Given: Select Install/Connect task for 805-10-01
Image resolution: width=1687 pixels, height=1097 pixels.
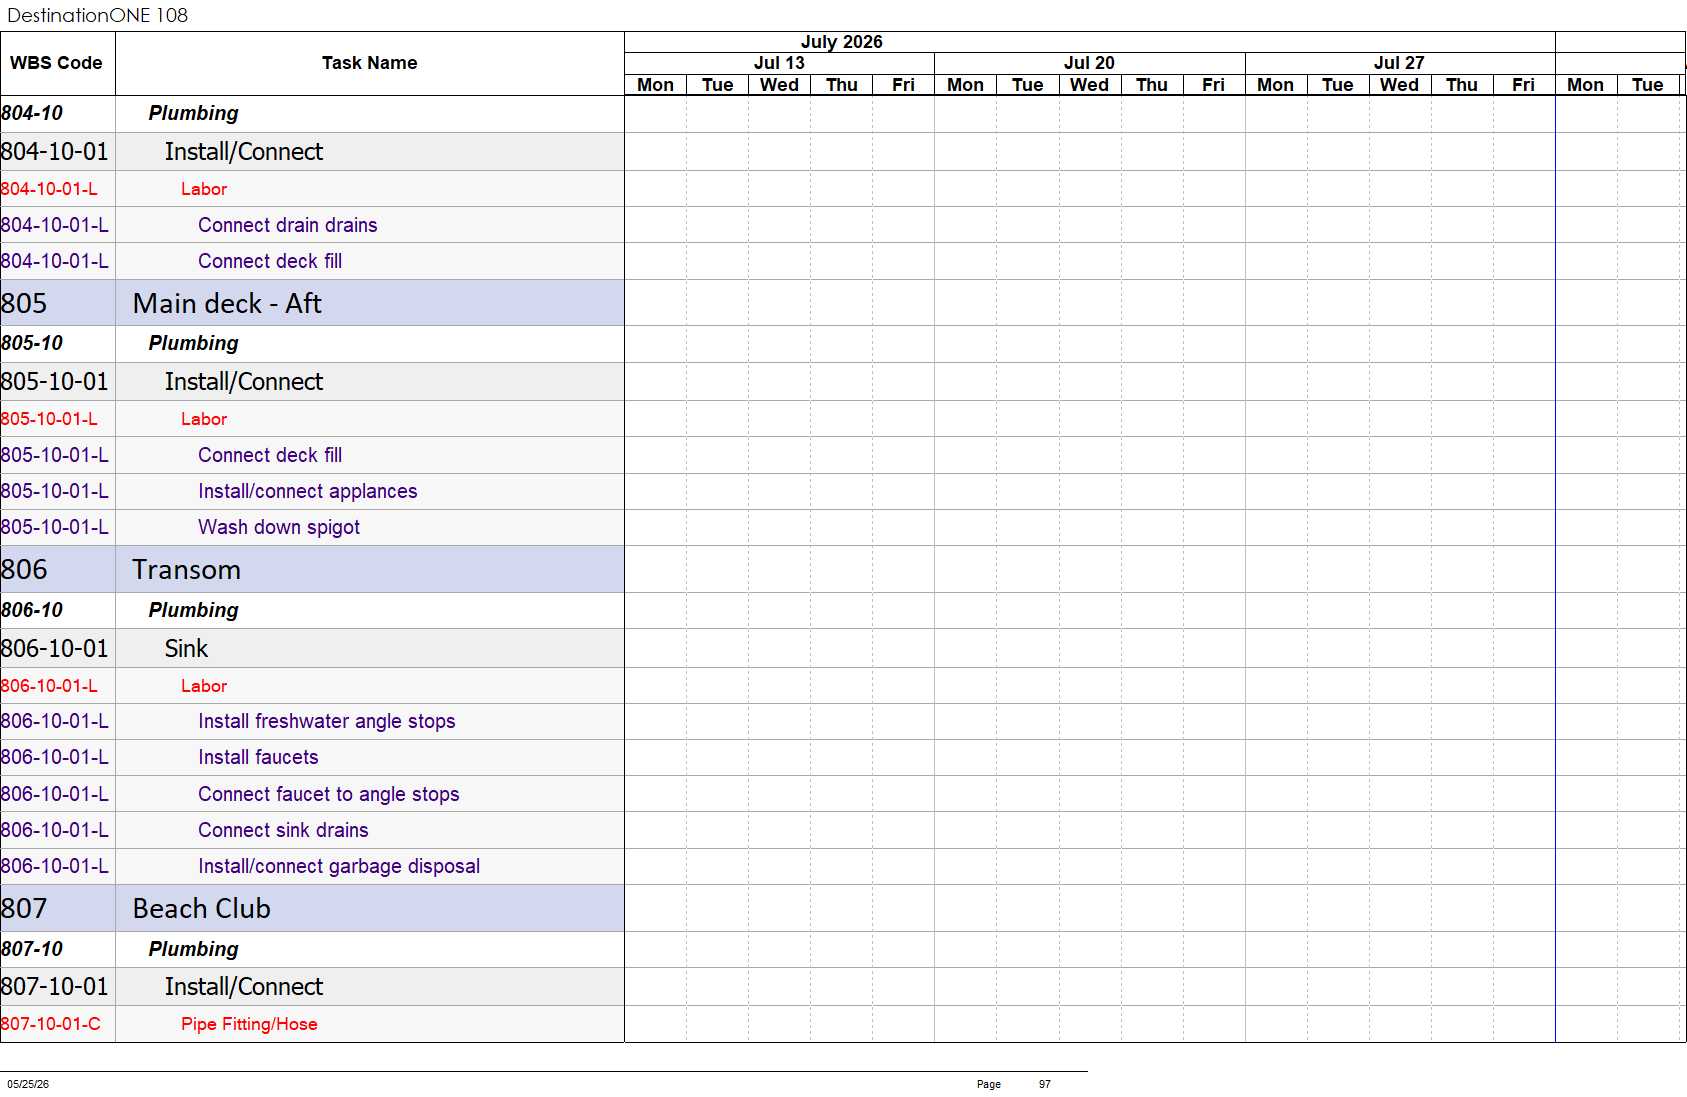Looking at the screenshot, I should tap(370, 382).
